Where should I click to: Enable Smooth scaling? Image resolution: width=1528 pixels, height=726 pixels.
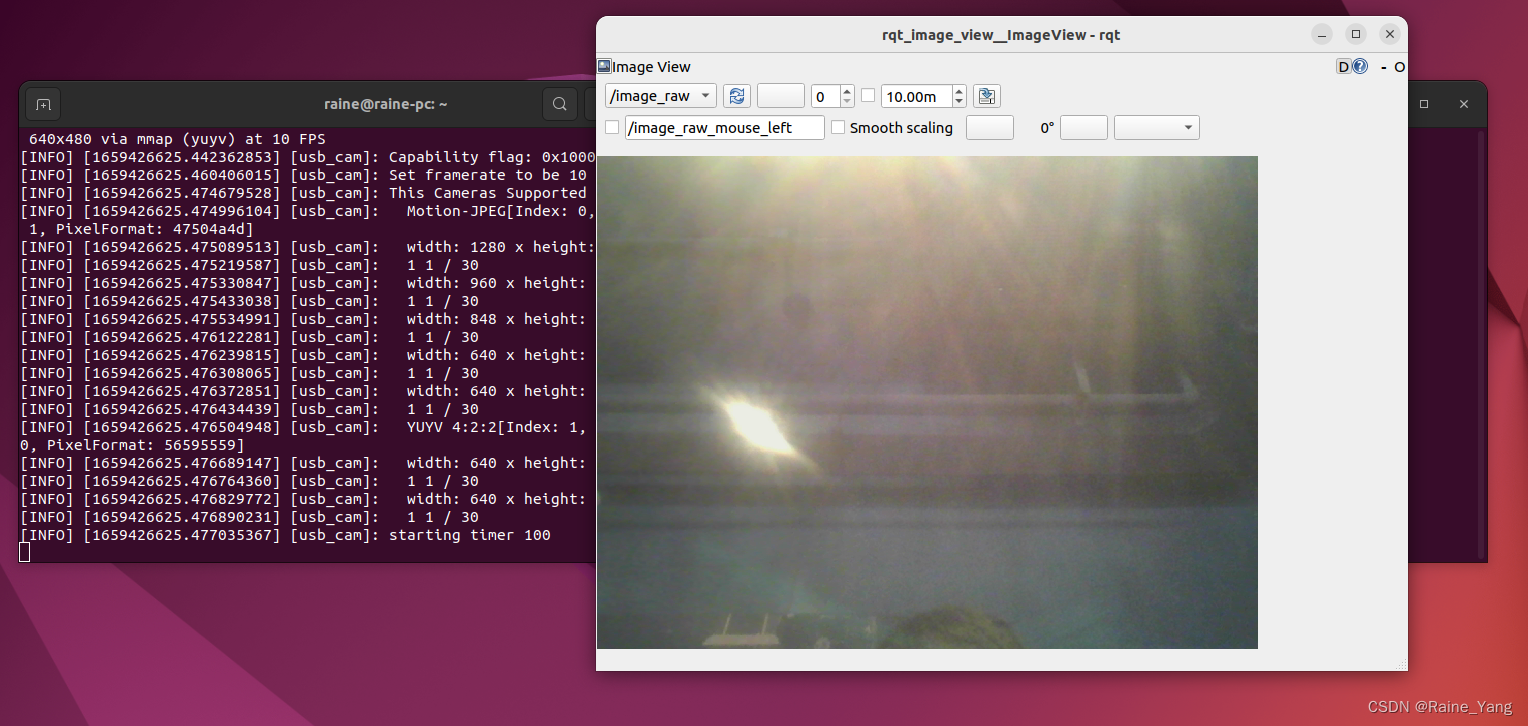tap(838, 128)
